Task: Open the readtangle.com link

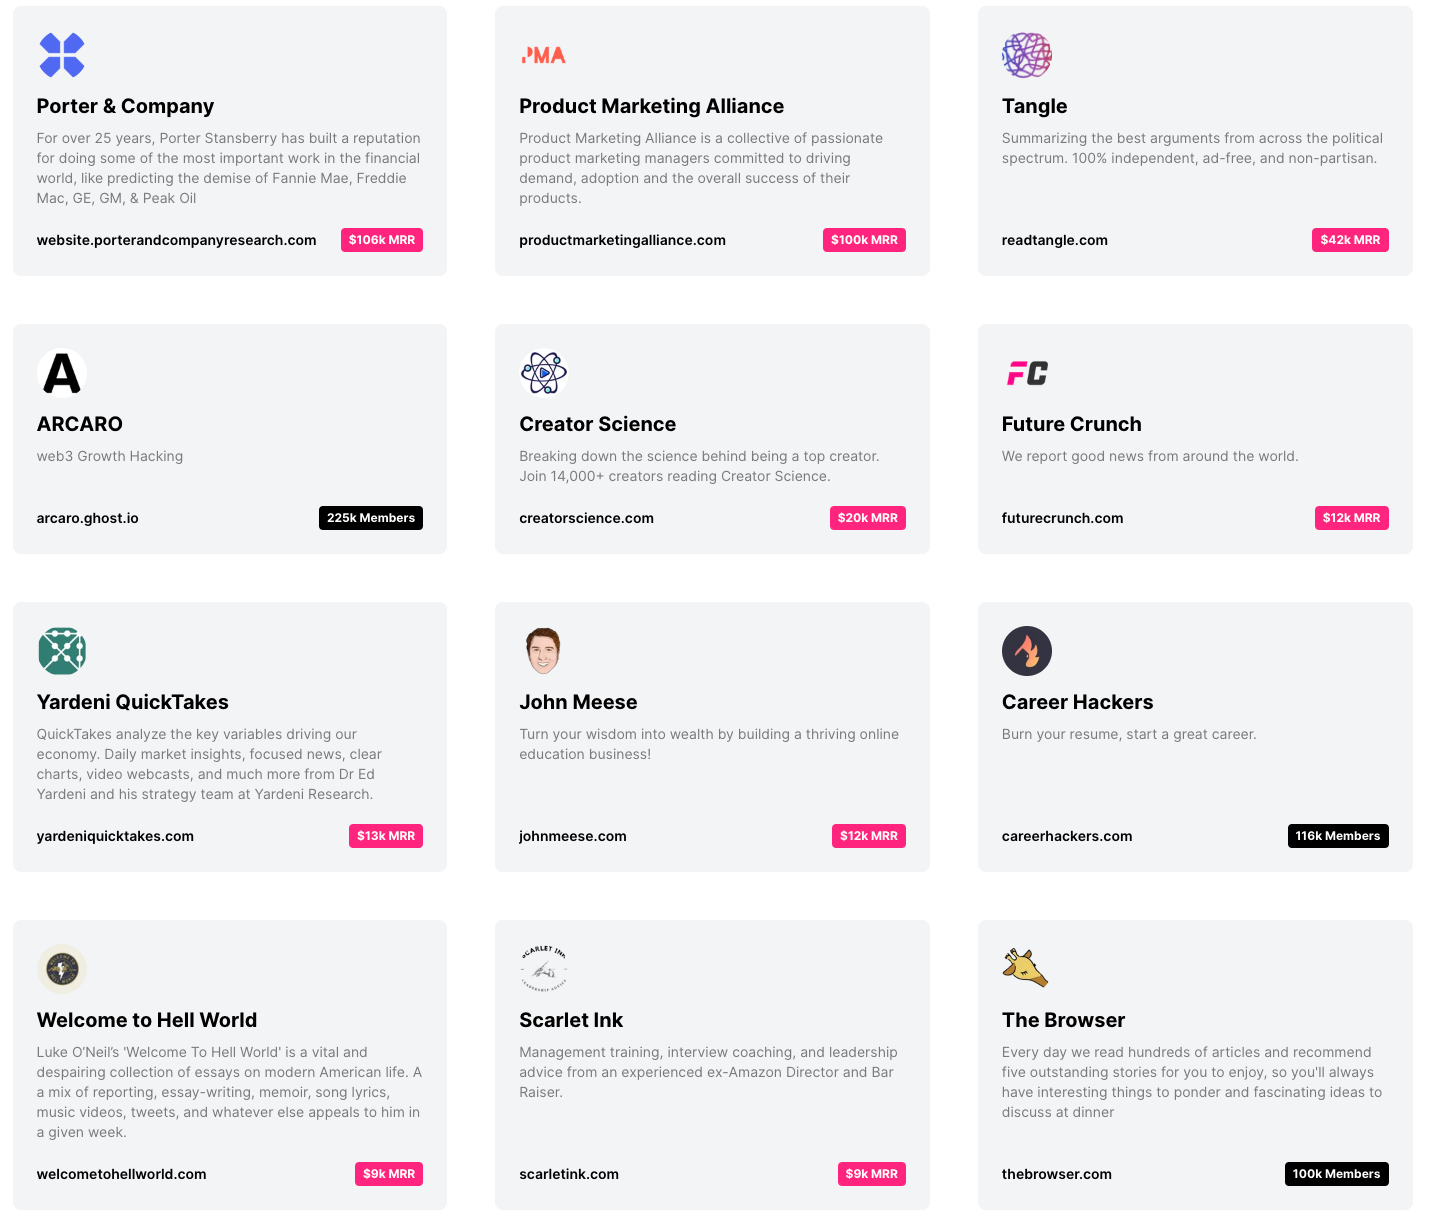Action: (1055, 240)
